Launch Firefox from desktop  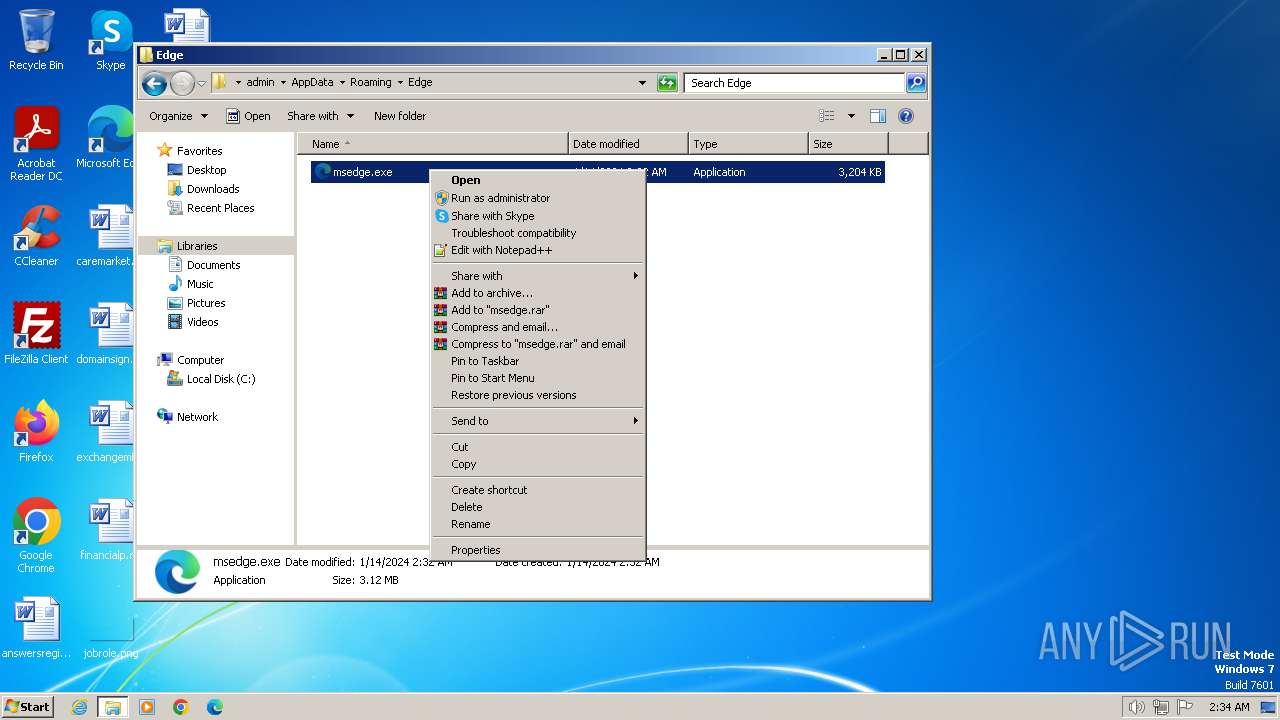36,432
